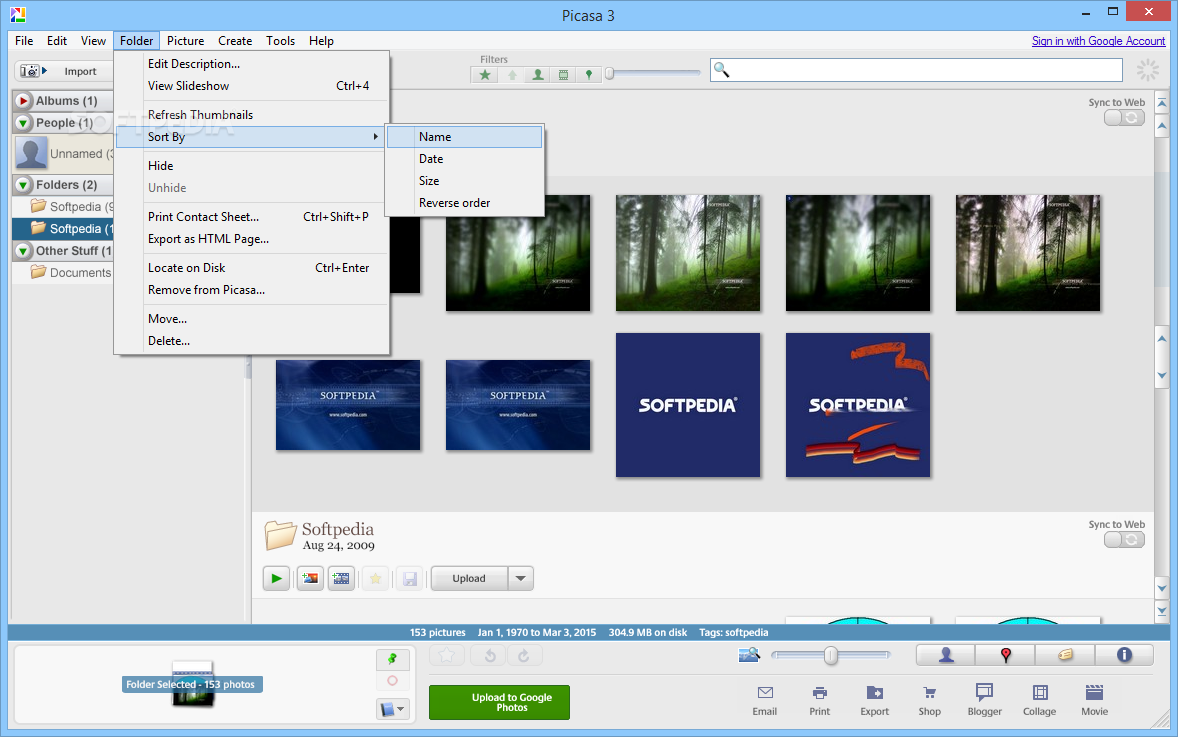This screenshot has height=737, width=1178.
Task: Toggle Sync to Web for Softpedia Aug 24 folder
Action: (1124, 540)
